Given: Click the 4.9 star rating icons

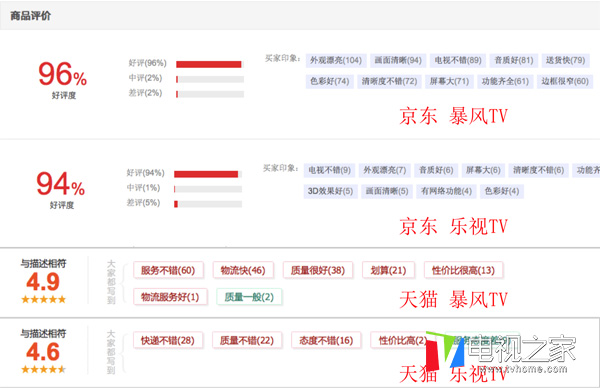Looking at the screenshot, I should (x=43, y=299).
